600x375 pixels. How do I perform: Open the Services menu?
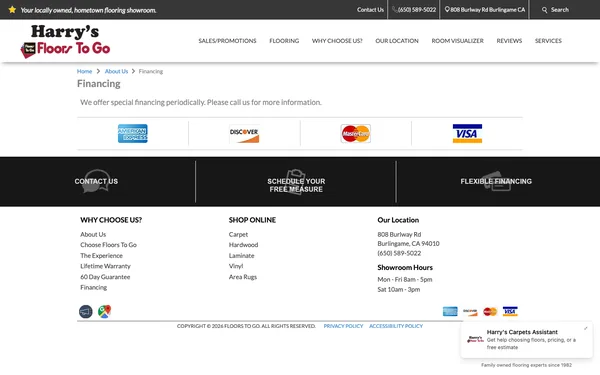coord(548,41)
